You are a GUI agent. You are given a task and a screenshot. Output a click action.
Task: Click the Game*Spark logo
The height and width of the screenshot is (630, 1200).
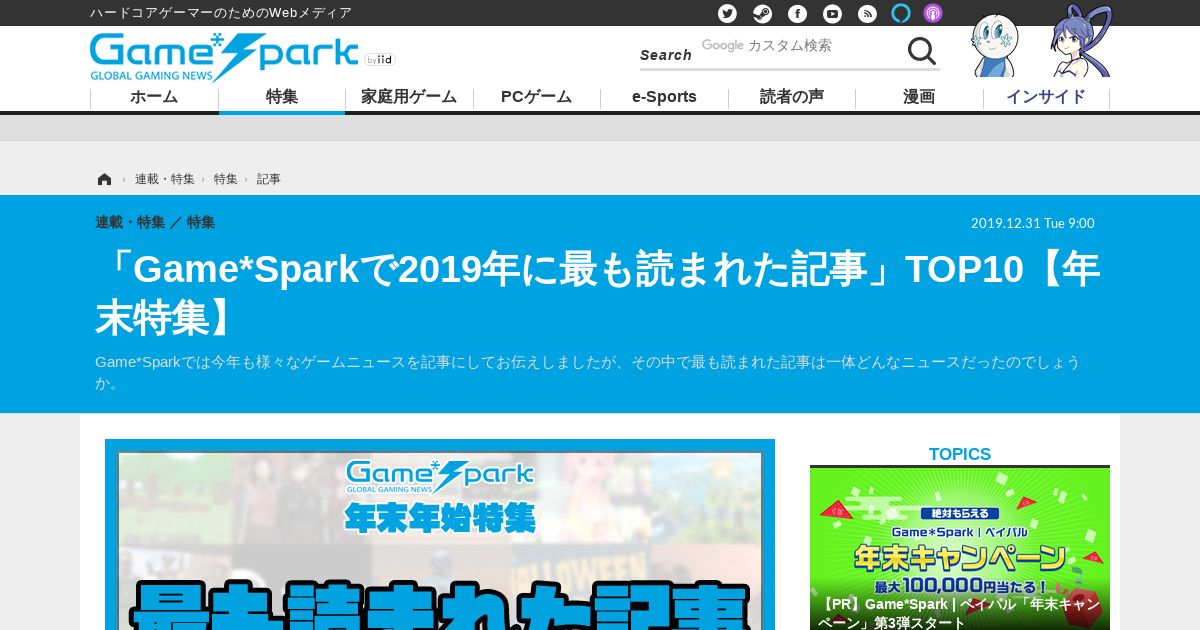(224, 57)
